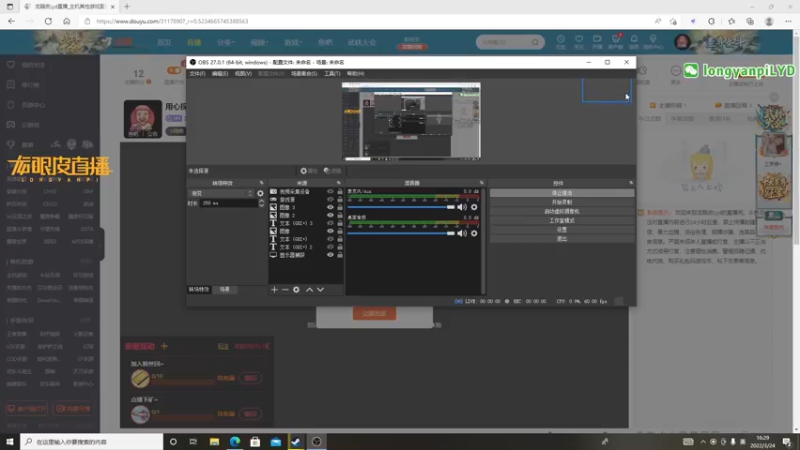Click the 滤镜 filters icon above docks

(333, 171)
